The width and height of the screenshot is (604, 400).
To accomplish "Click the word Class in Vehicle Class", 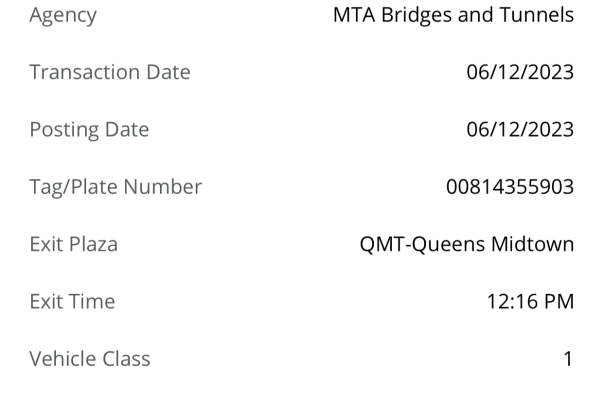I will click(x=125, y=357).
